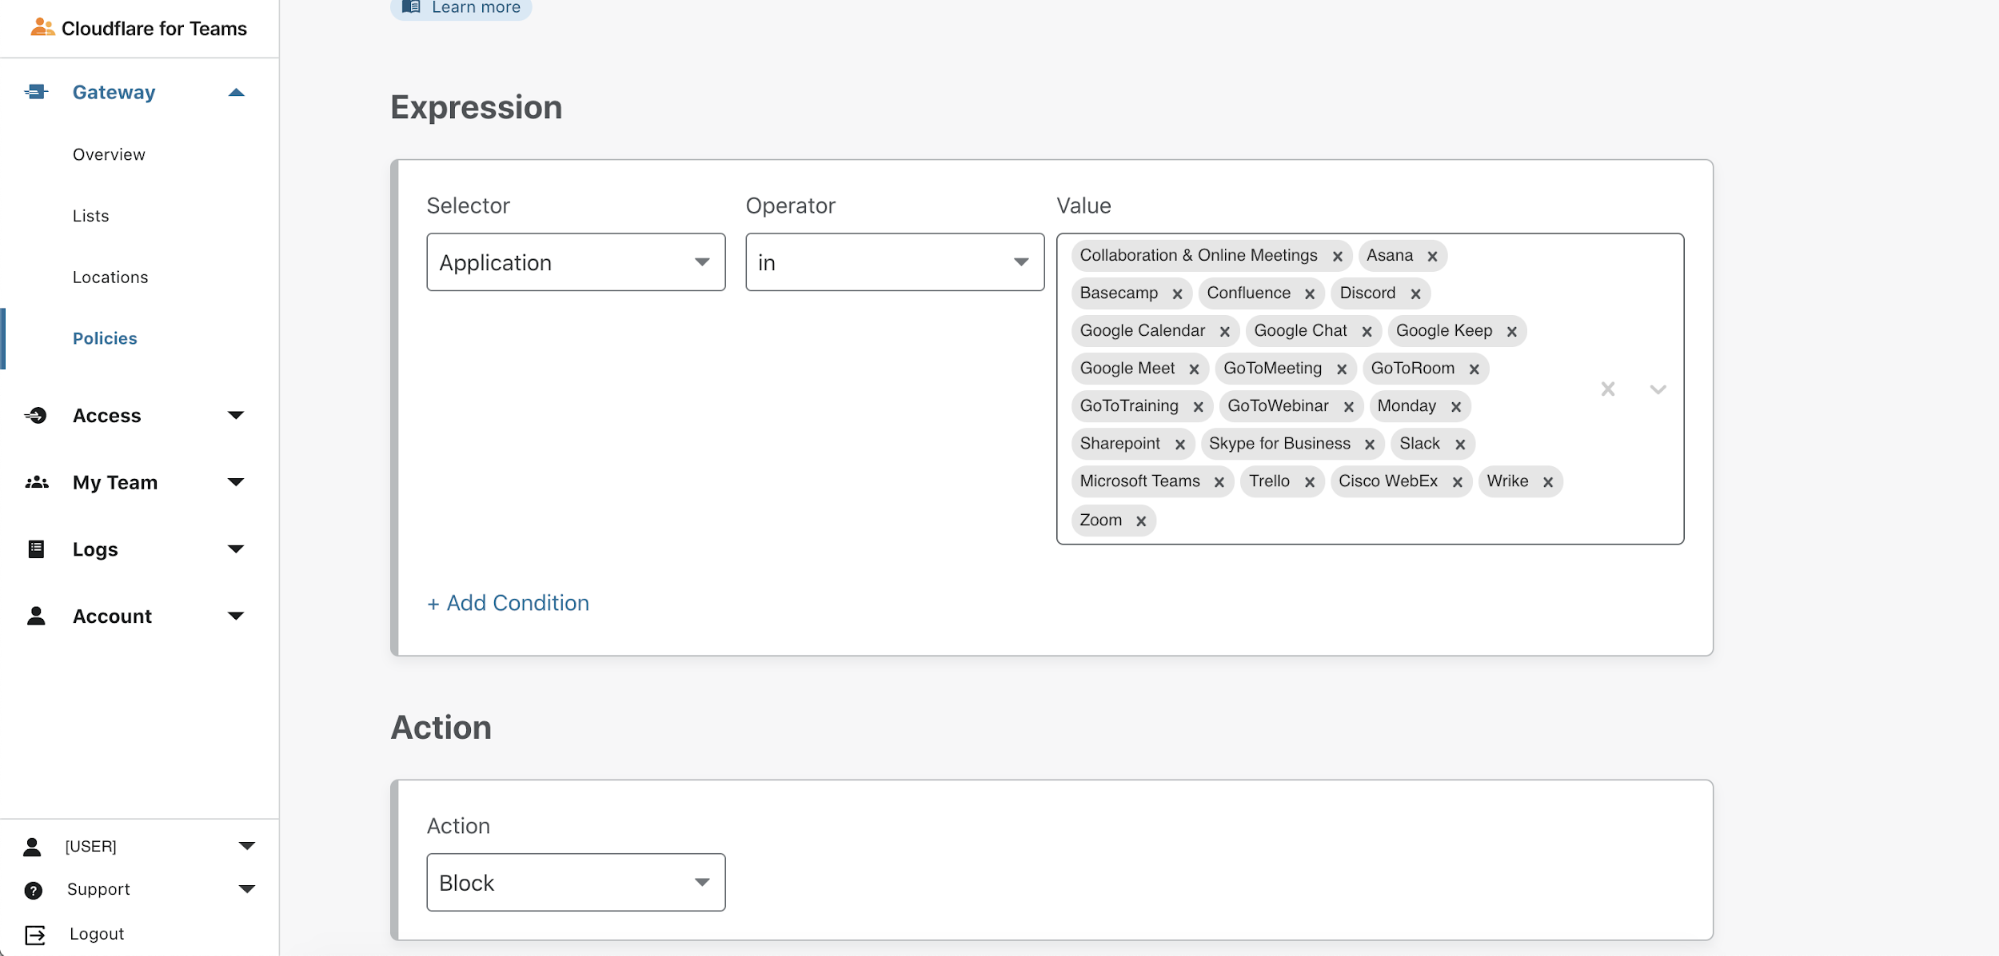Click the Logout icon

35,934
